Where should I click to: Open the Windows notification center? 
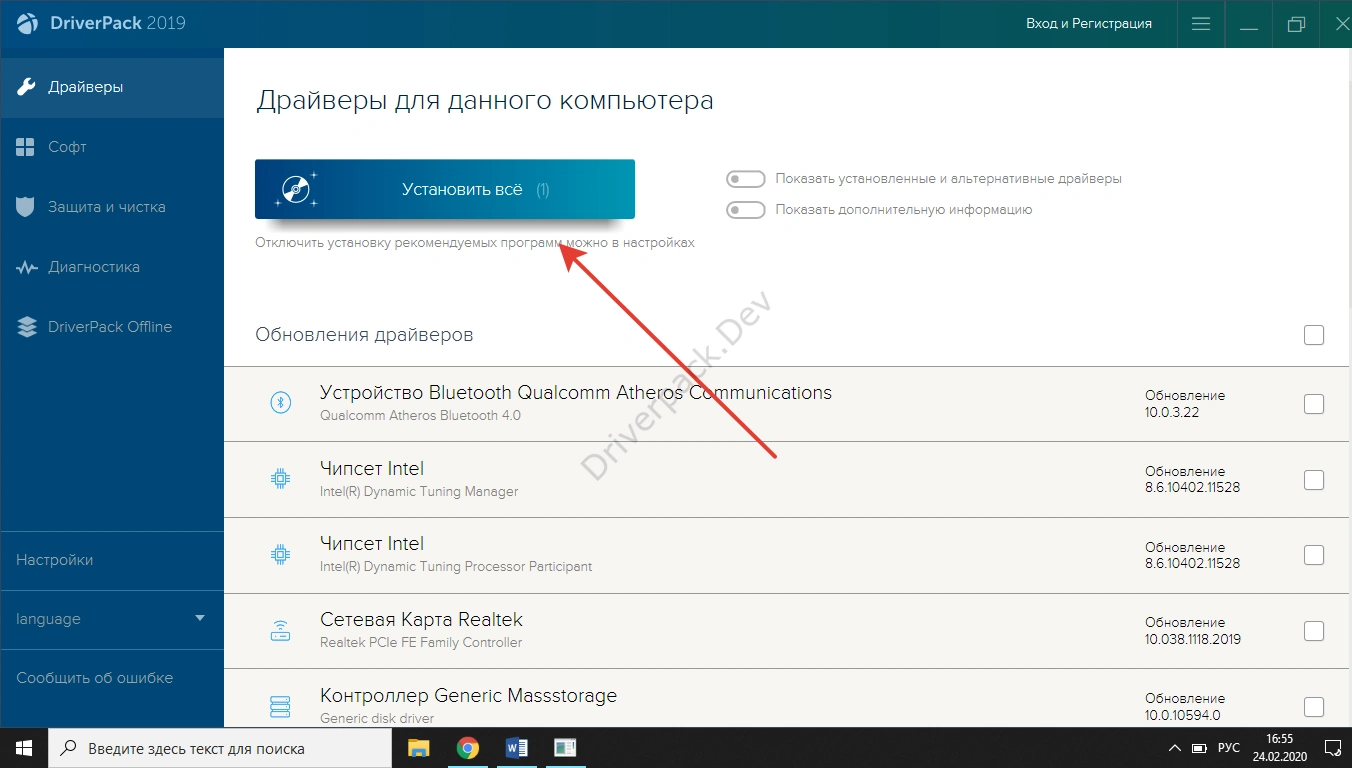(1332, 748)
